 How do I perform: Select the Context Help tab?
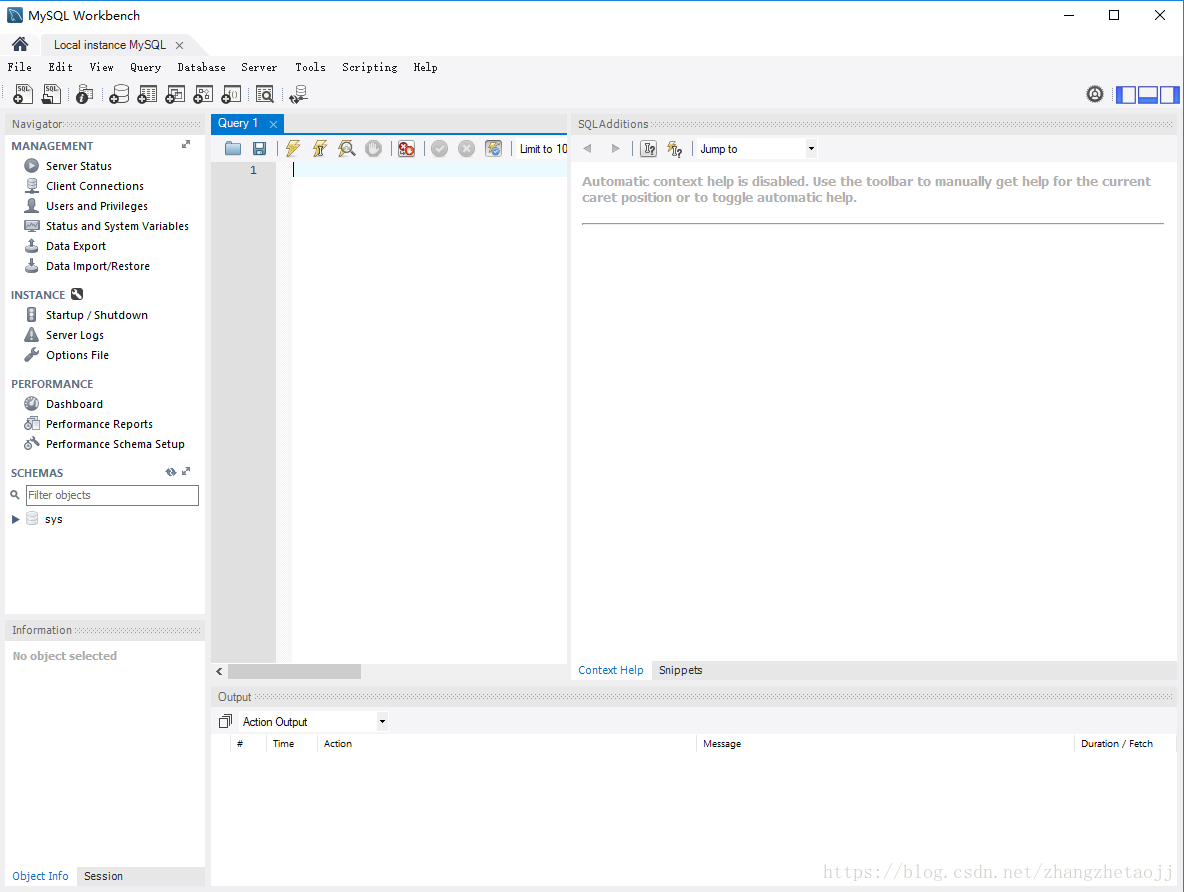pos(611,670)
